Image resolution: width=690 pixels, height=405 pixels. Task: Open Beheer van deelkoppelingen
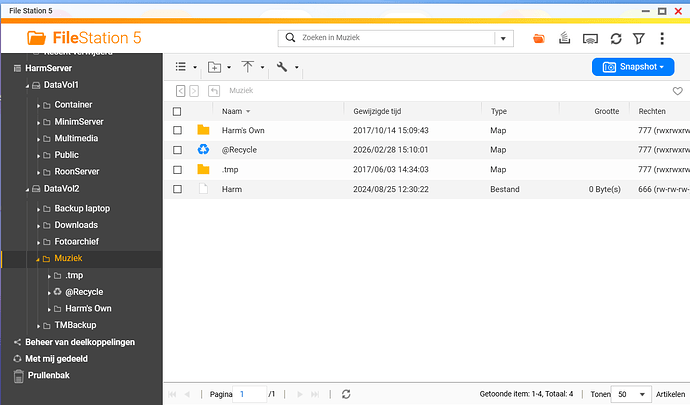[x=80, y=342]
